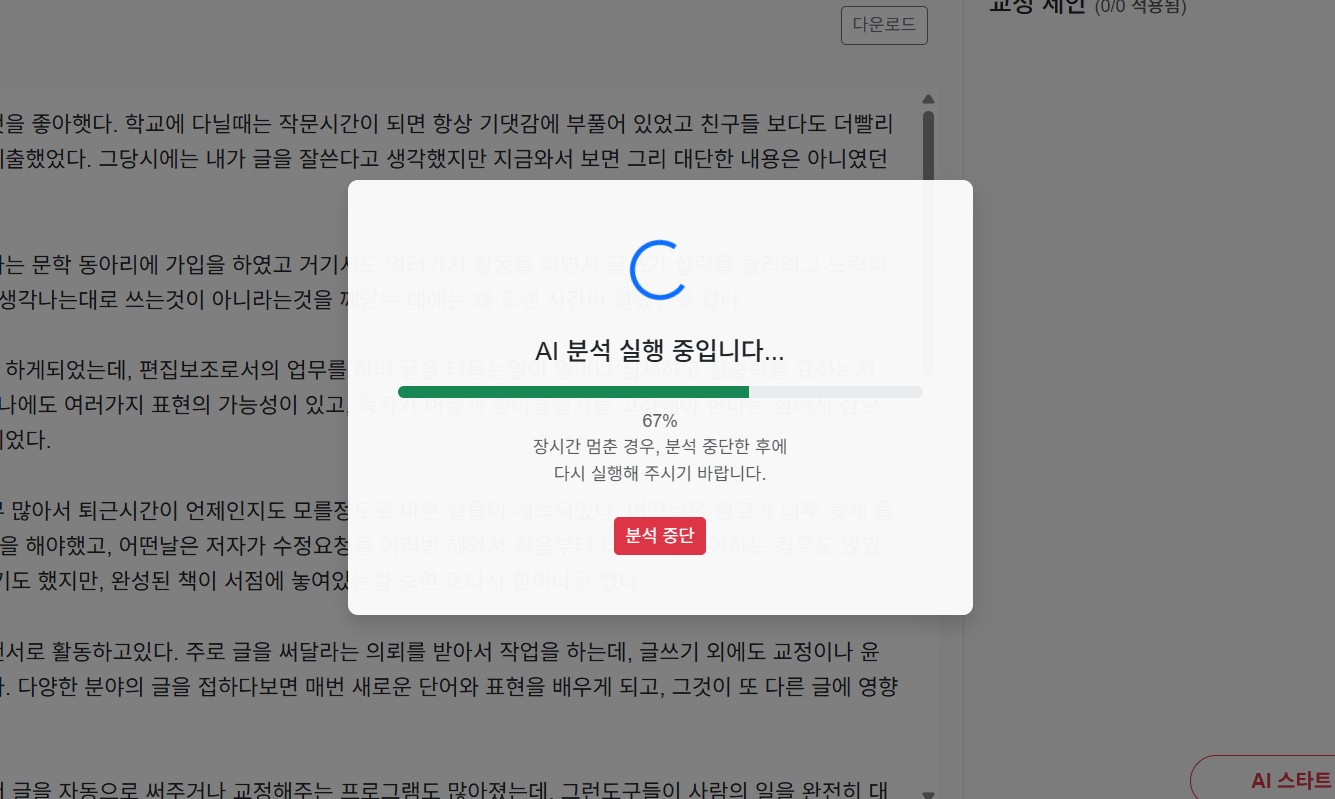
Task: Click the 67% progress label
Action: 660,420
